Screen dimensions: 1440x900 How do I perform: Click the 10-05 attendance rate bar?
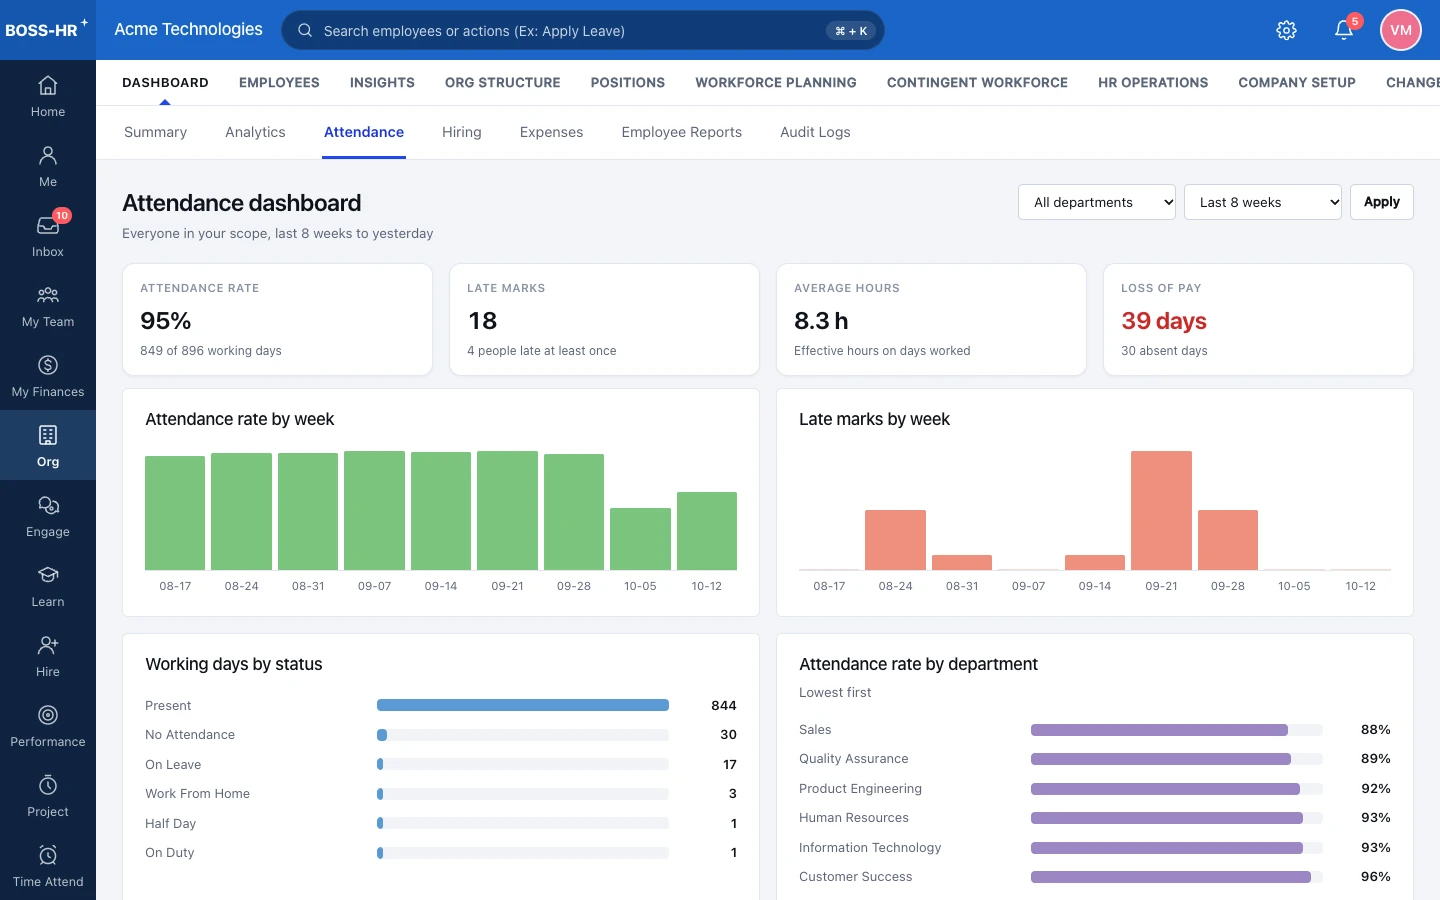point(640,539)
